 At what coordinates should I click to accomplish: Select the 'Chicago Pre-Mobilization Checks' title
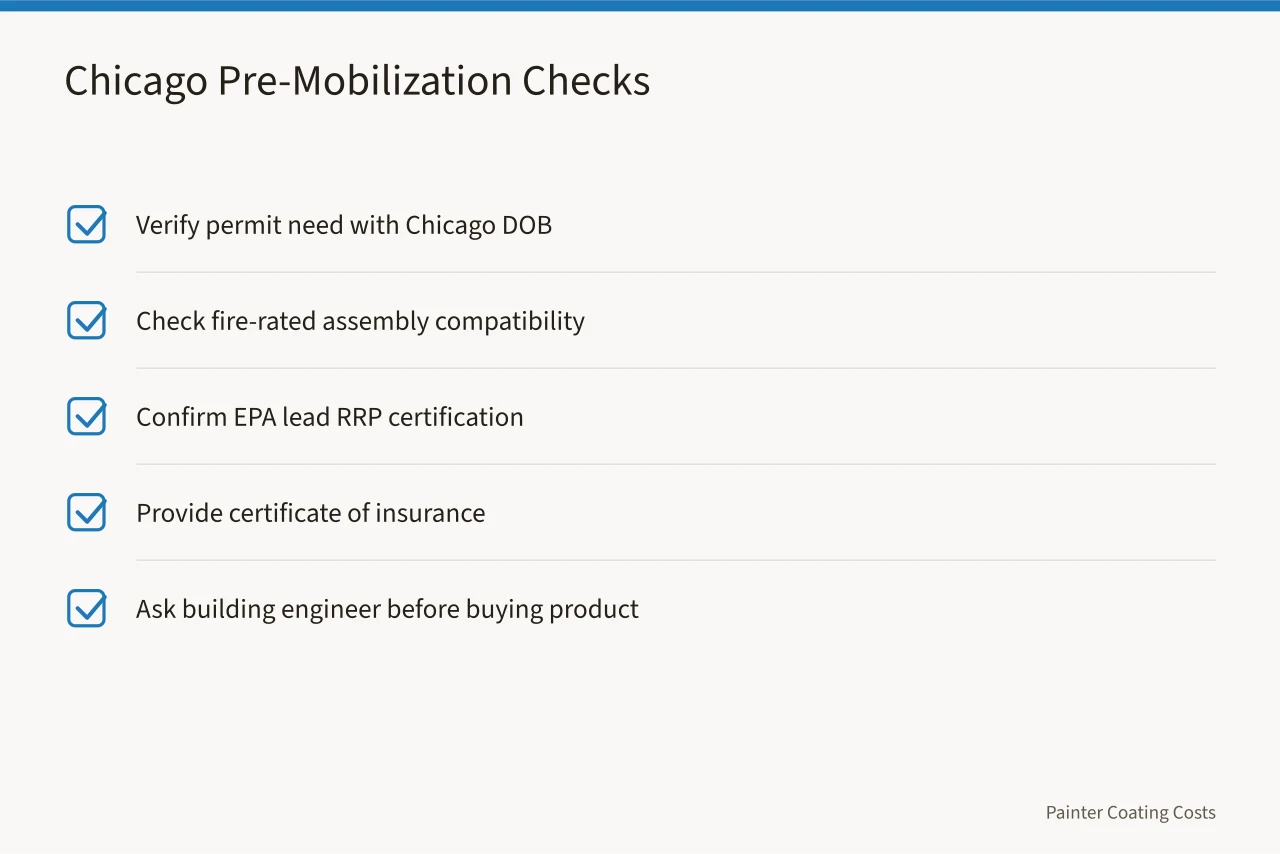click(357, 81)
